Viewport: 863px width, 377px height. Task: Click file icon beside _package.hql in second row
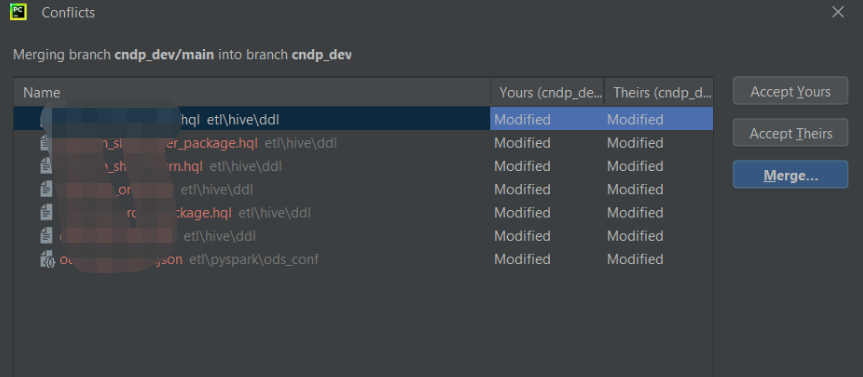[46, 143]
